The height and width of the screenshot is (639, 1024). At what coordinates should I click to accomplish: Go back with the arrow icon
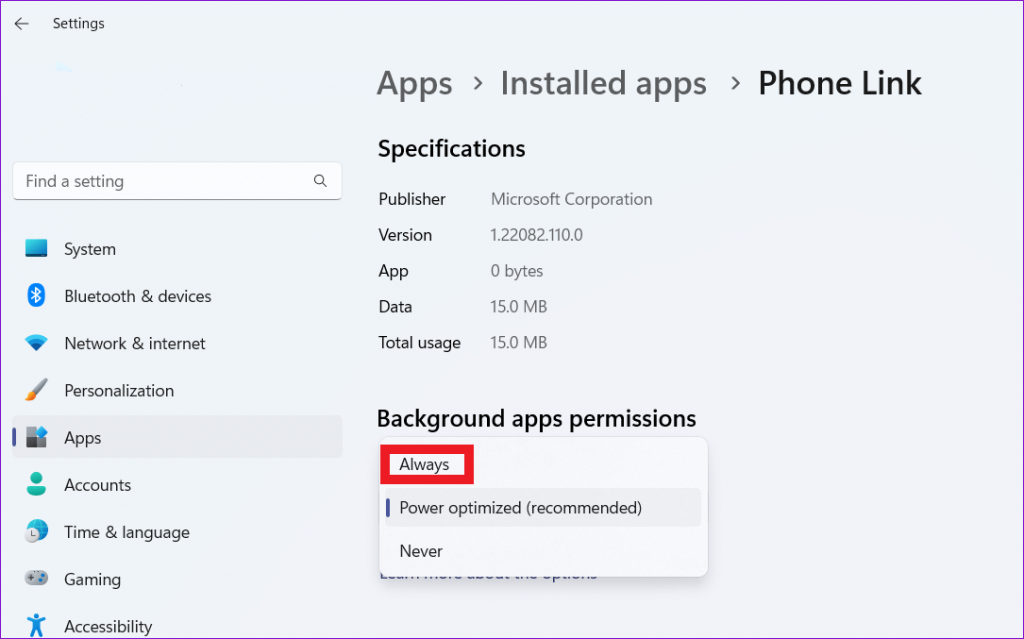click(x=22, y=24)
